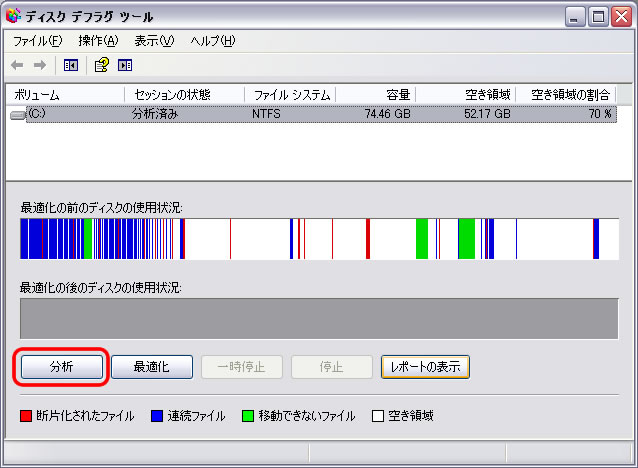
Task: Click the 74.46 GB capacity cell
Action: coord(387,114)
